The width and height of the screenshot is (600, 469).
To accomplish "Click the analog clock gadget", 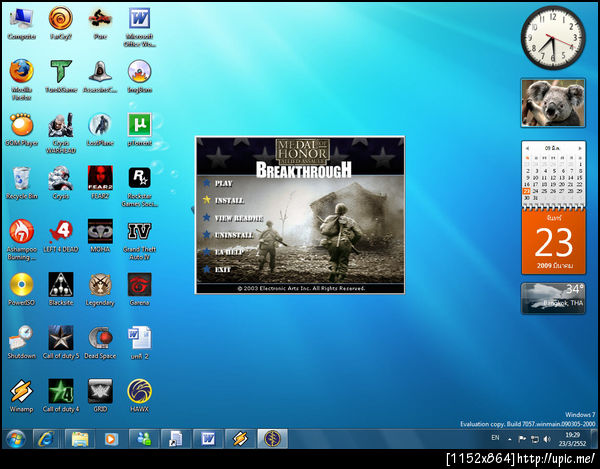I will tap(553, 37).
